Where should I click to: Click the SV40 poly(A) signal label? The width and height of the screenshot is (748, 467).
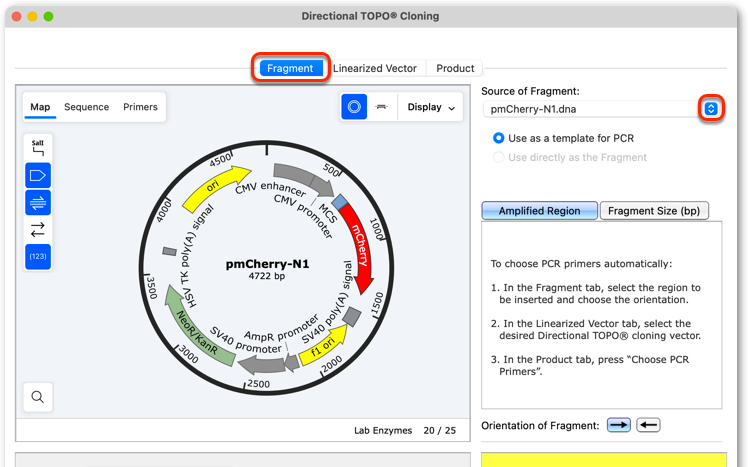coord(326,301)
